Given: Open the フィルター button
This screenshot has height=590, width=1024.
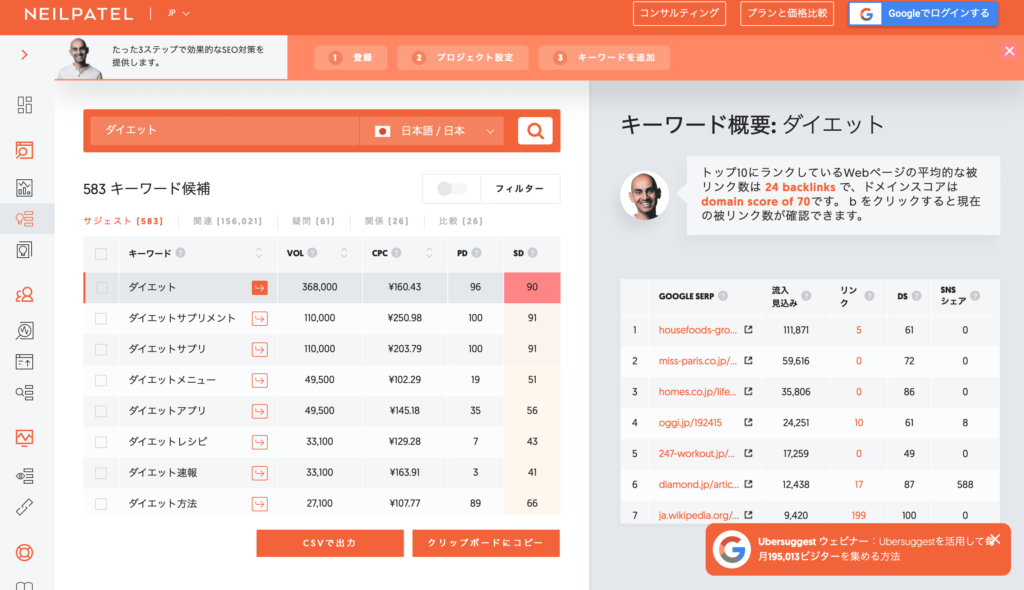Looking at the screenshot, I should [x=520, y=189].
